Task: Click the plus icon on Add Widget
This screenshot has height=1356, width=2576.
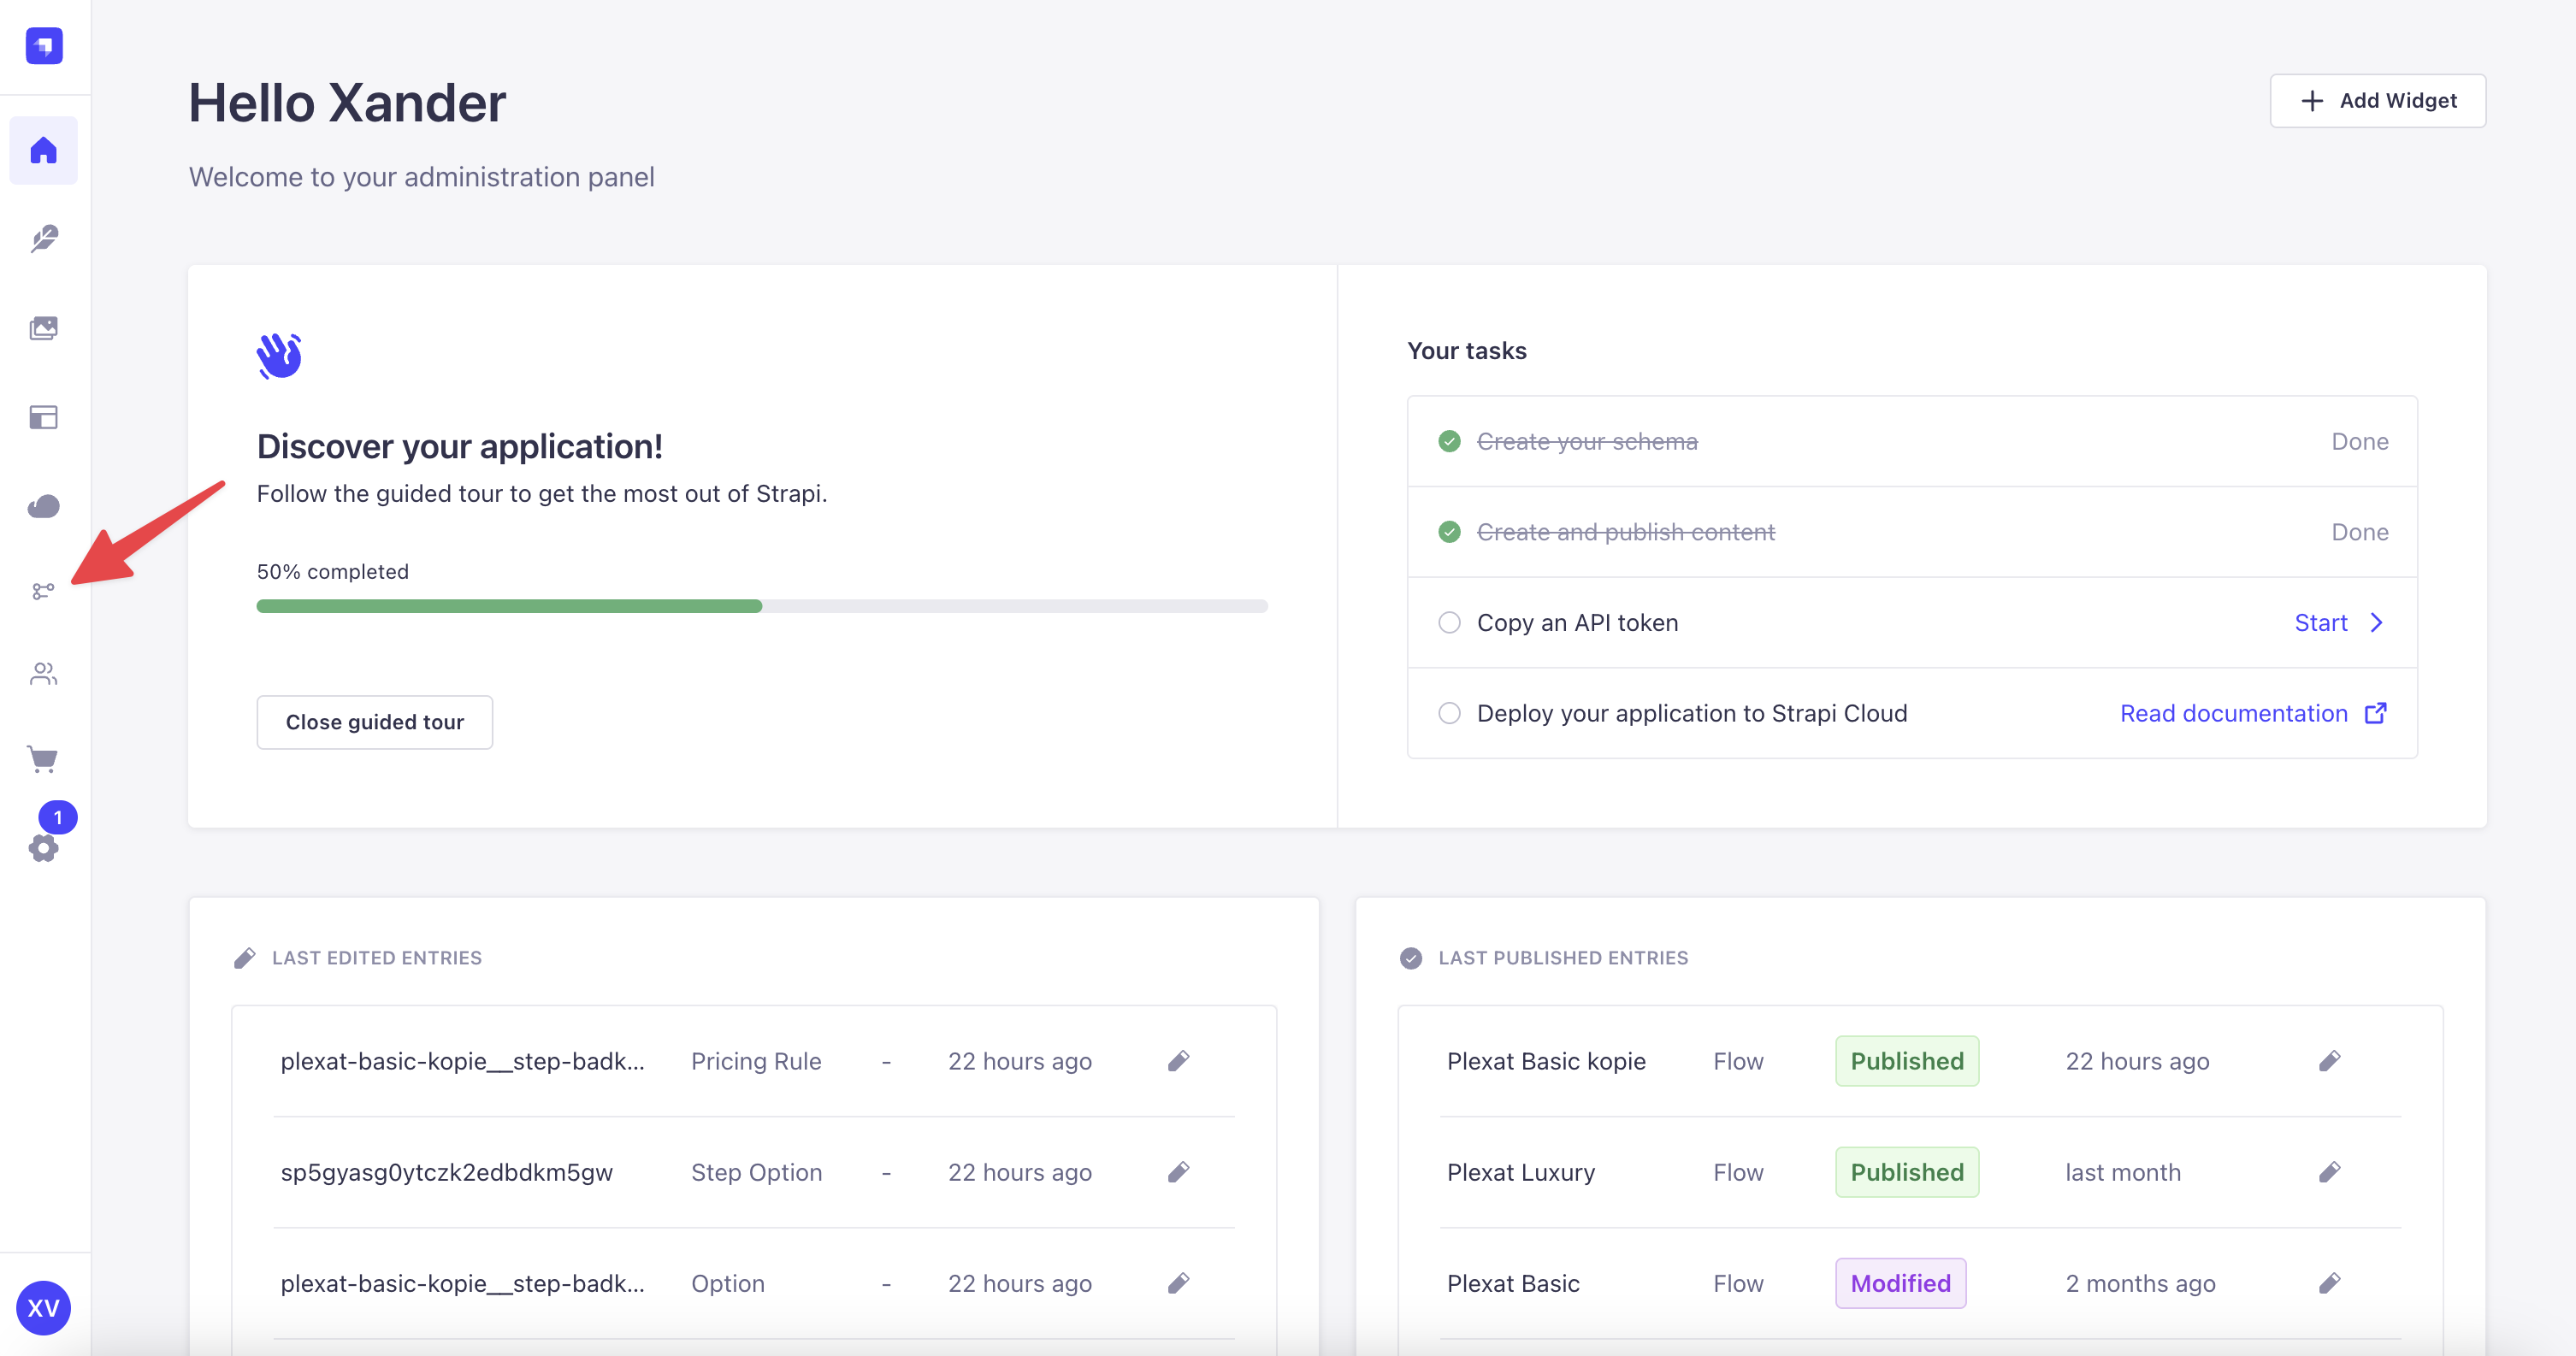Action: click(2312, 101)
